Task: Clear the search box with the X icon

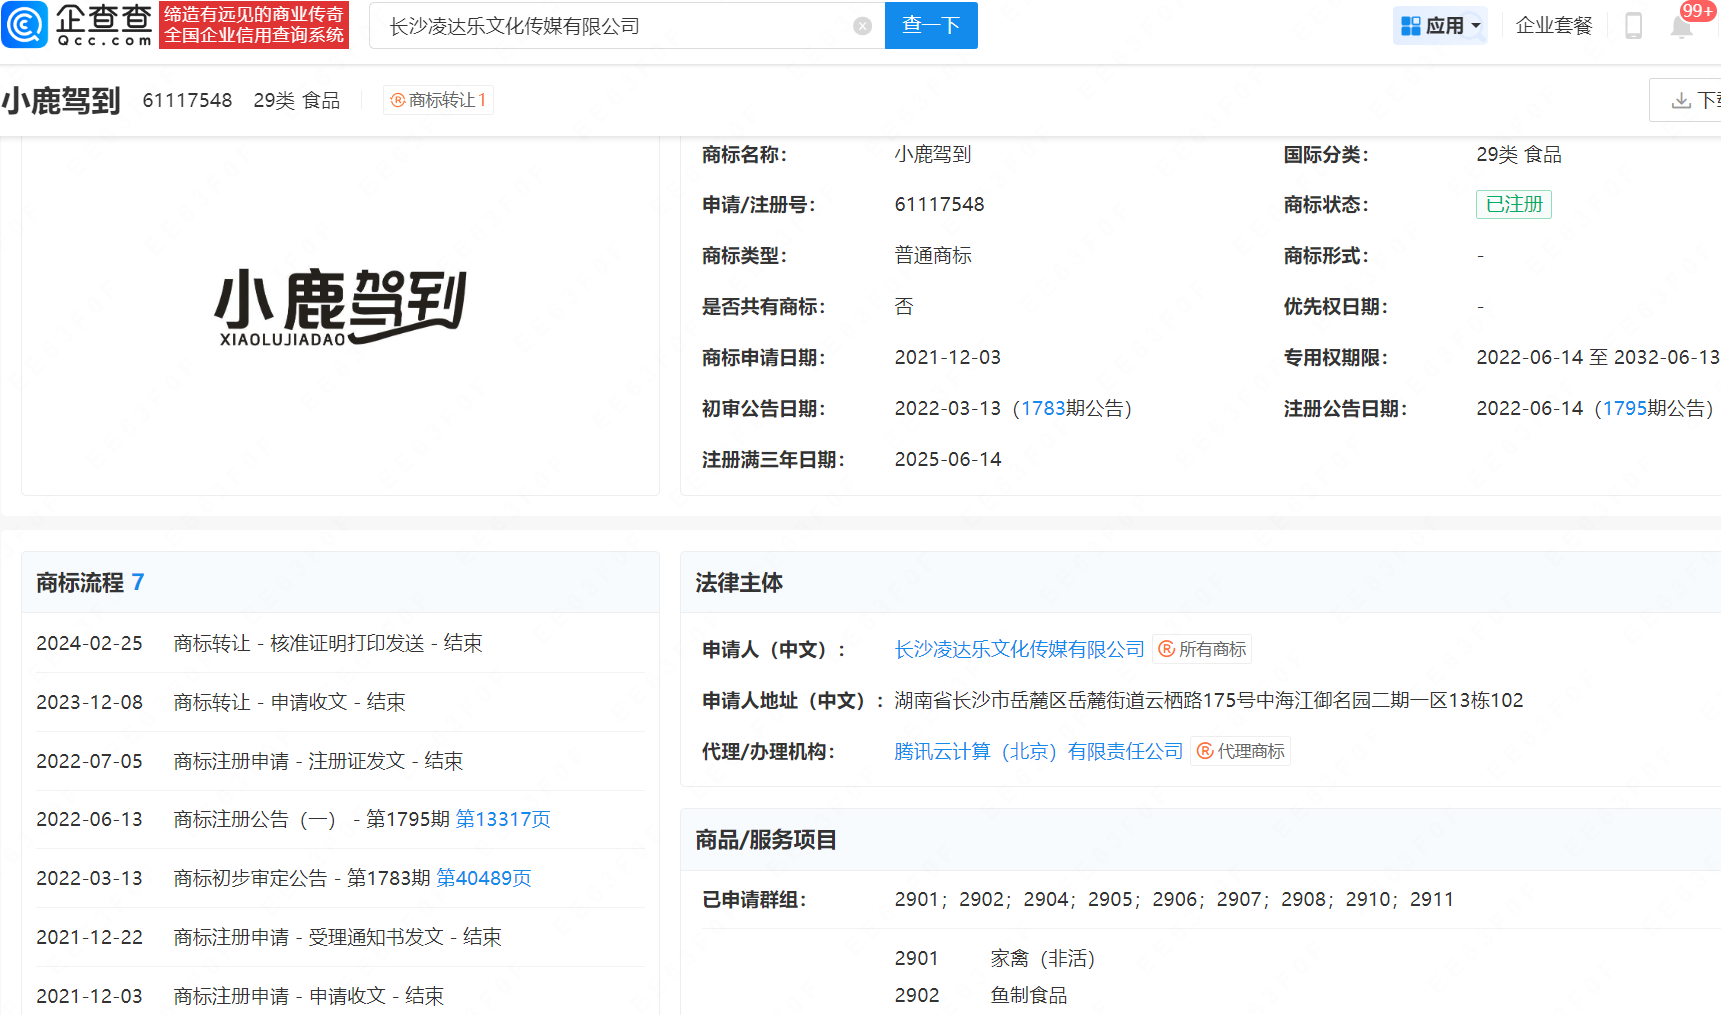Action: click(862, 26)
